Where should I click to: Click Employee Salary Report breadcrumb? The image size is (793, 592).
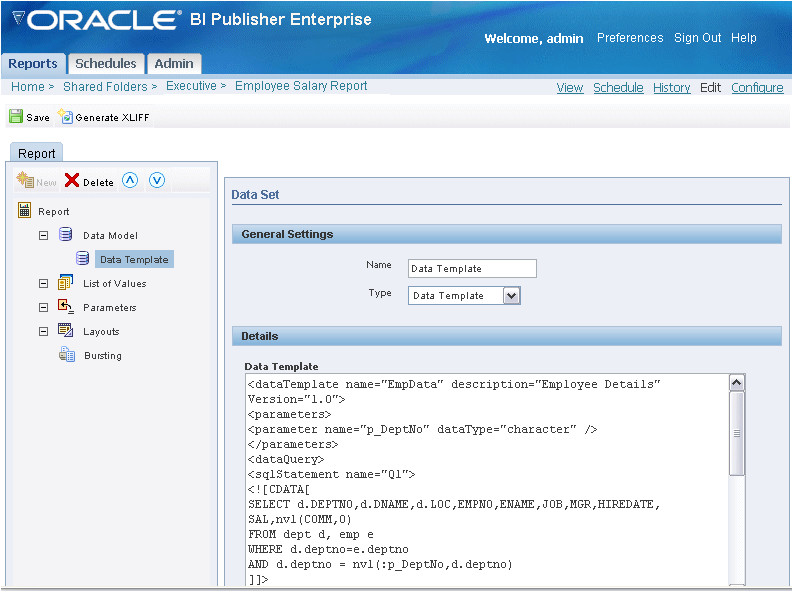click(x=301, y=86)
